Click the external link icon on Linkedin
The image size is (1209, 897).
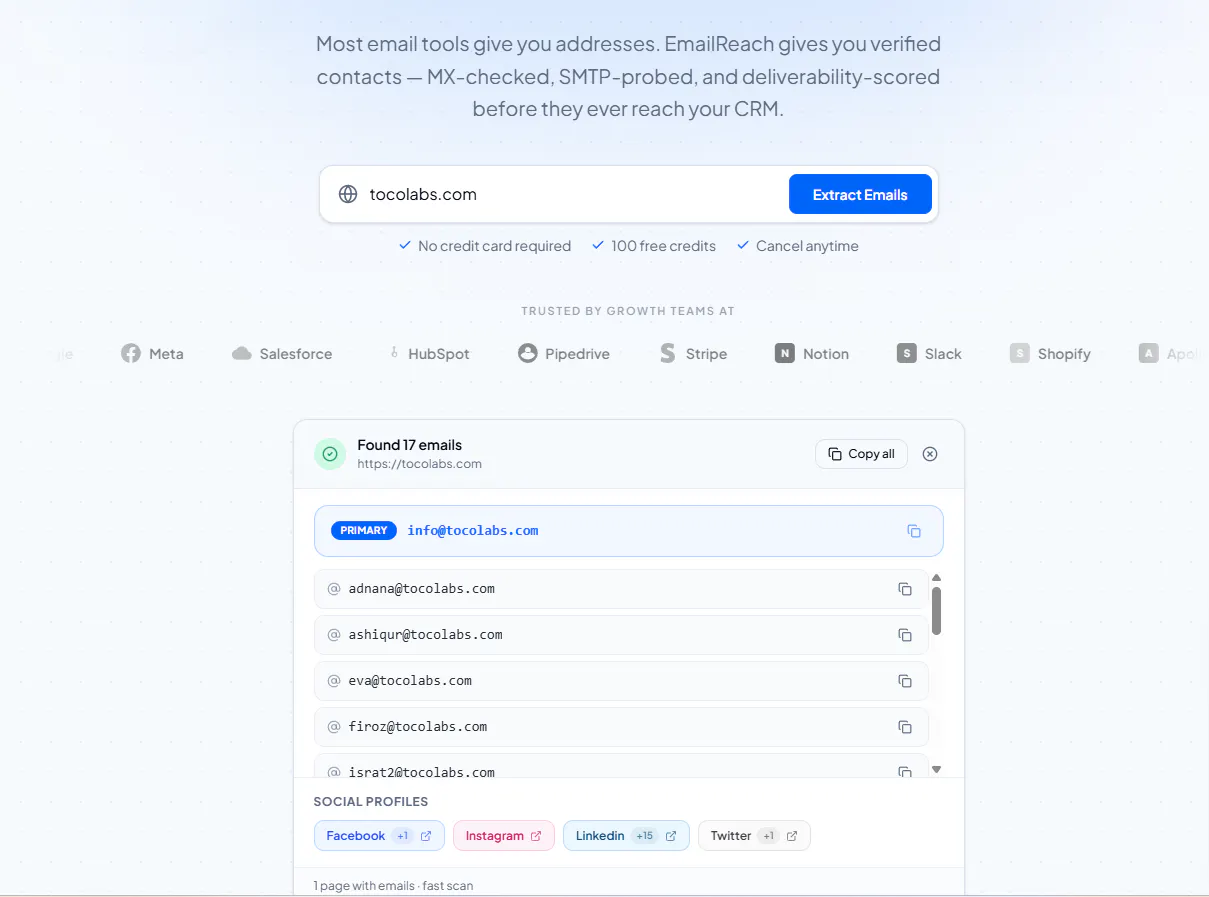click(x=671, y=836)
